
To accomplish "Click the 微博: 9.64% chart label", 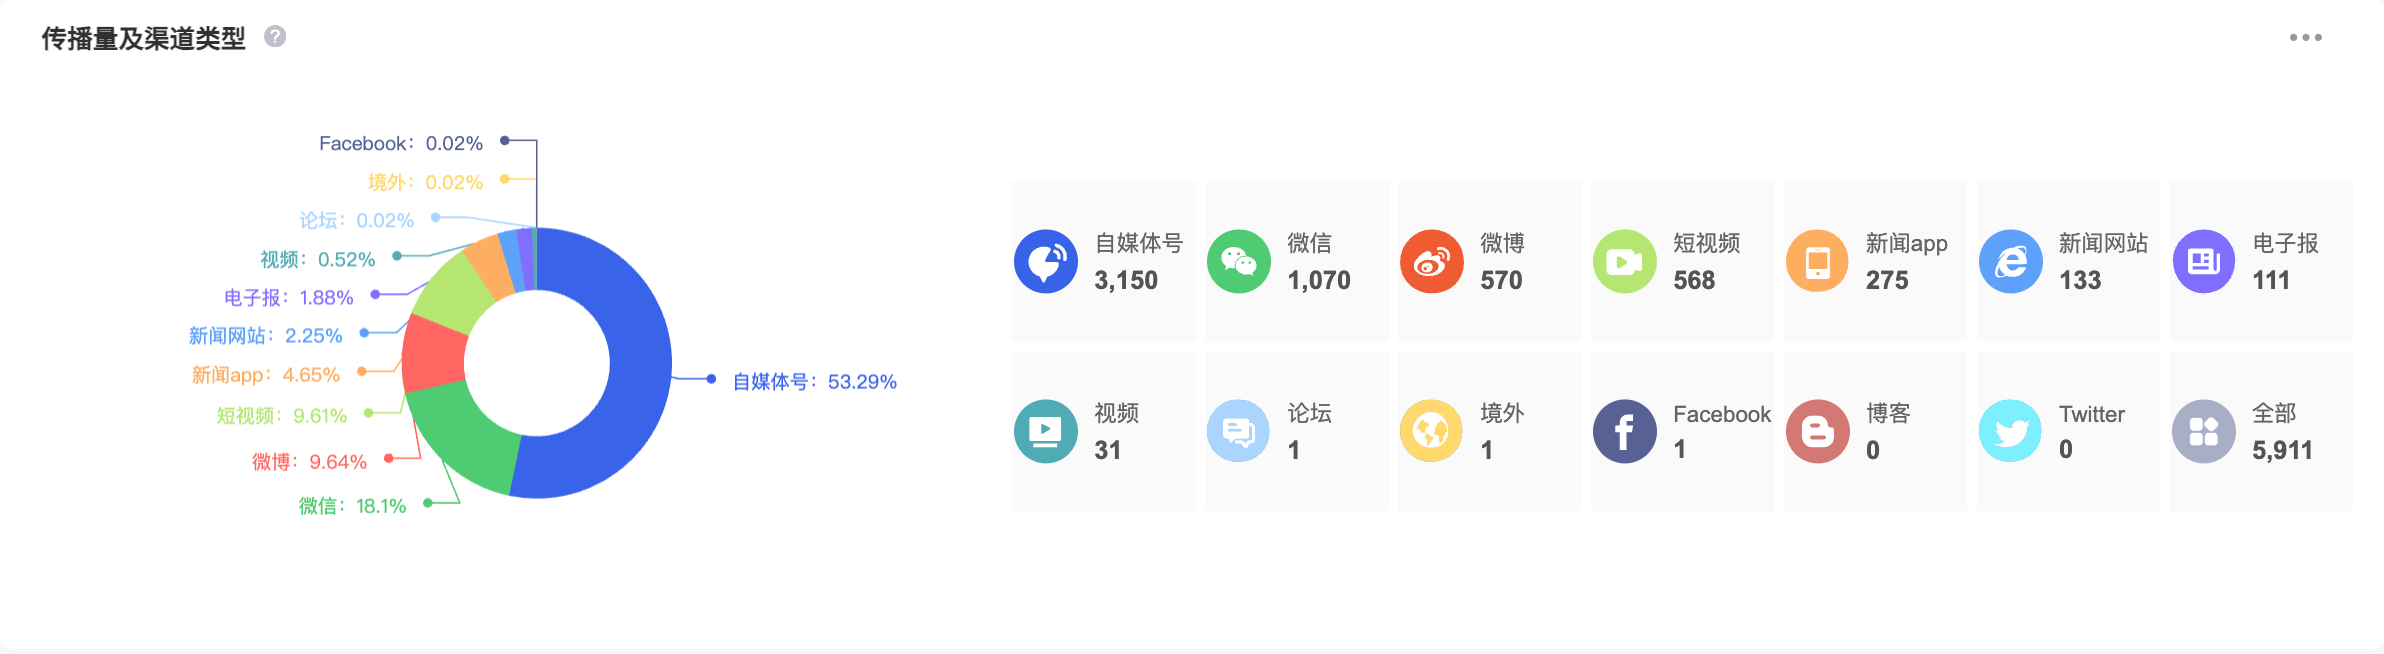I will pyautogui.click(x=309, y=462).
